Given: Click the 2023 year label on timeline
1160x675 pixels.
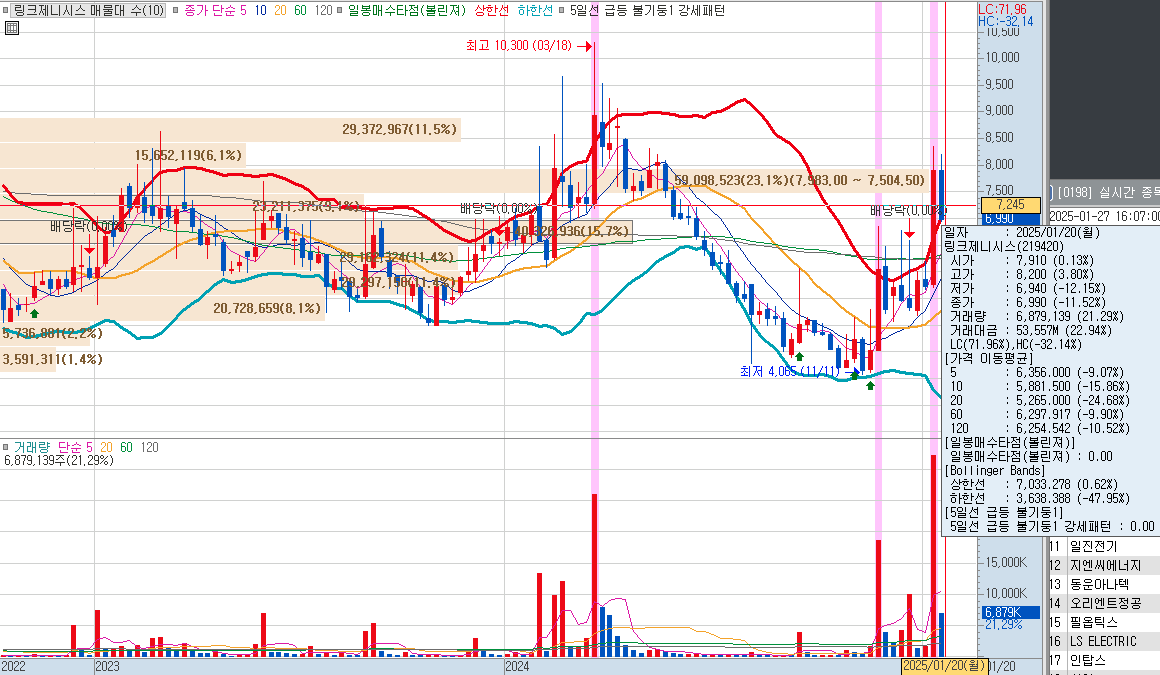Looking at the screenshot, I should 107,666.
